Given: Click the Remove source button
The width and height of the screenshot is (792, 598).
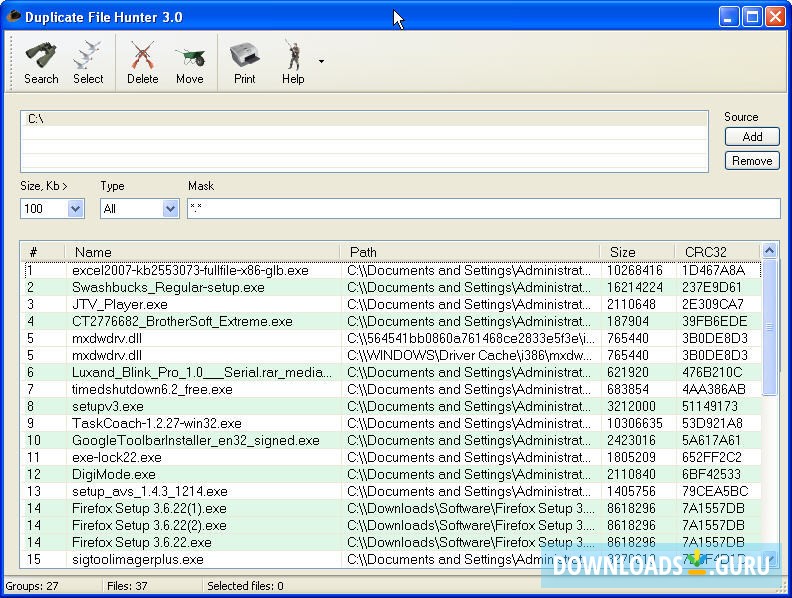Looking at the screenshot, I should coord(752,161).
